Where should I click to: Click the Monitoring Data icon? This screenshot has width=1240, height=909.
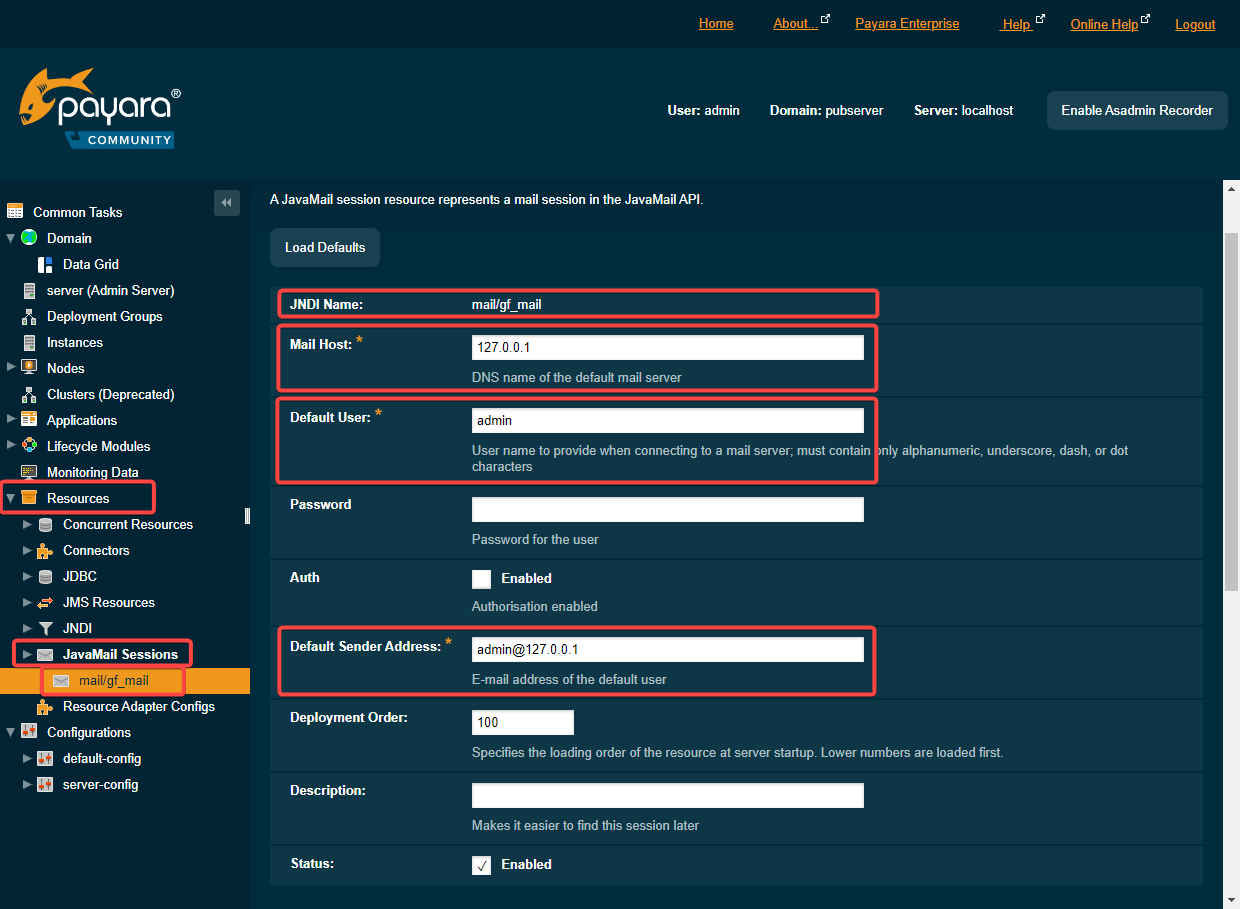click(x=29, y=472)
